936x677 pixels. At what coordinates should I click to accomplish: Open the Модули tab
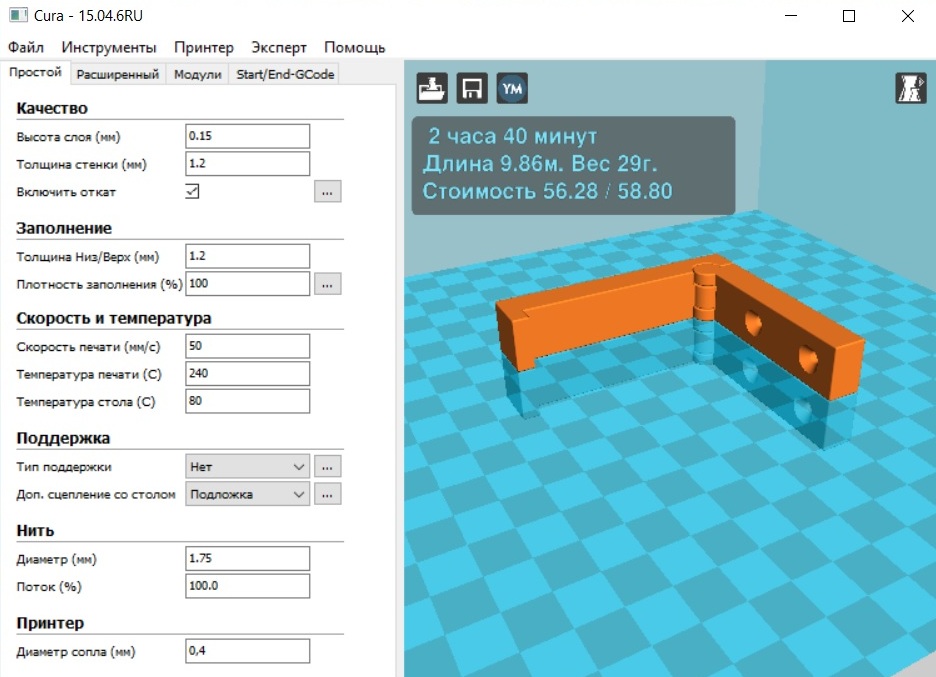[x=197, y=74]
